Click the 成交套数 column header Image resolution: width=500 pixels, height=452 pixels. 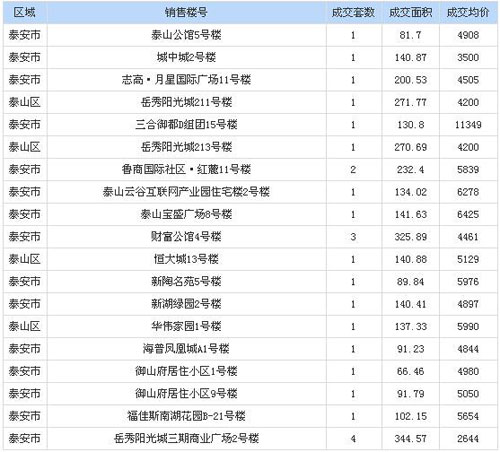click(353, 12)
